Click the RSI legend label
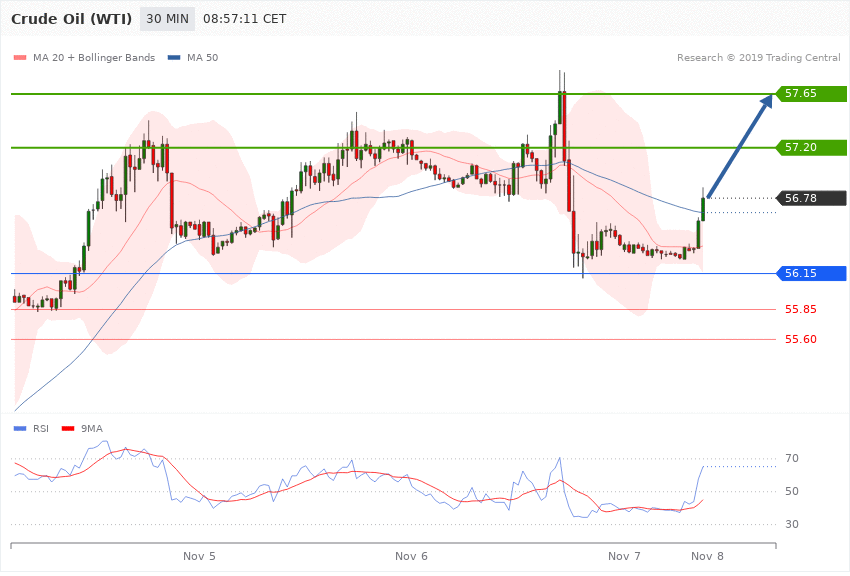Screen dimensions: 850x576 tap(41, 429)
